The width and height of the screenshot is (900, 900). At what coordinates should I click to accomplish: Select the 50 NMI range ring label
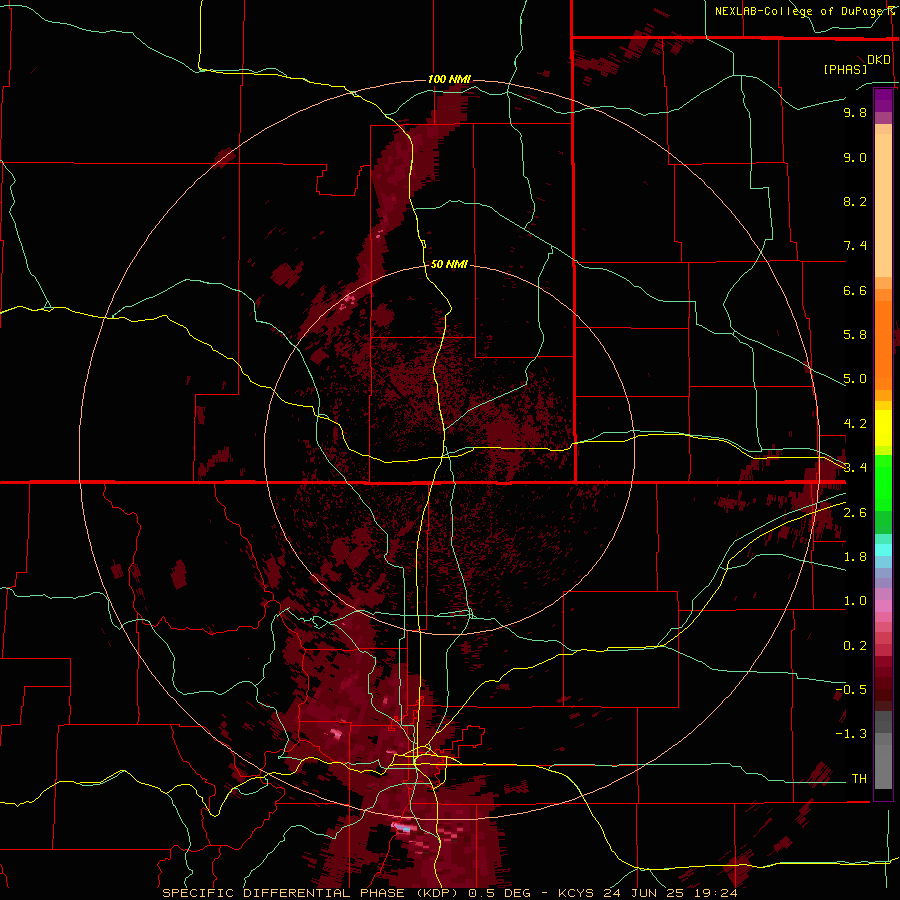click(449, 264)
